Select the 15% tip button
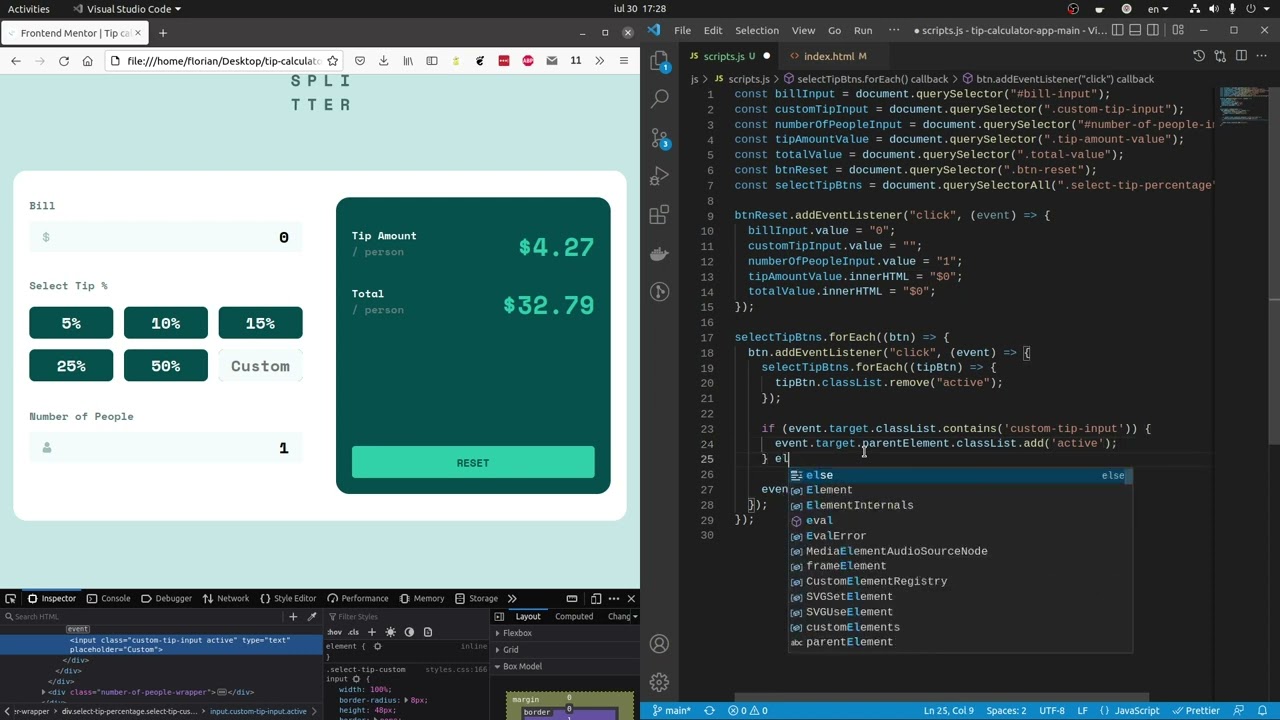 pos(260,323)
